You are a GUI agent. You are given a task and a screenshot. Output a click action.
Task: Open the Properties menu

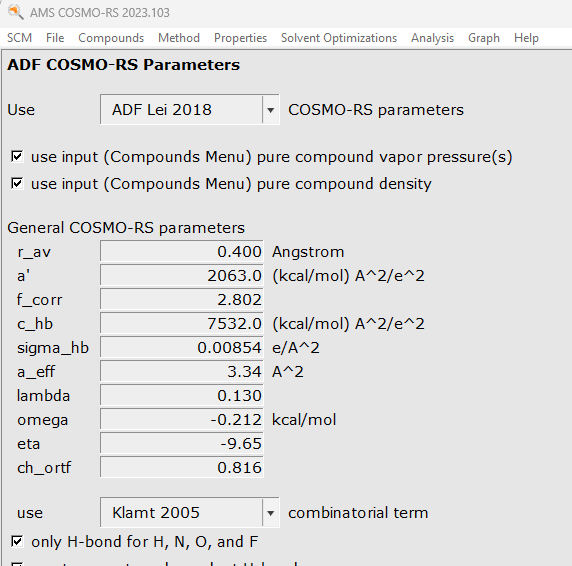coord(240,38)
